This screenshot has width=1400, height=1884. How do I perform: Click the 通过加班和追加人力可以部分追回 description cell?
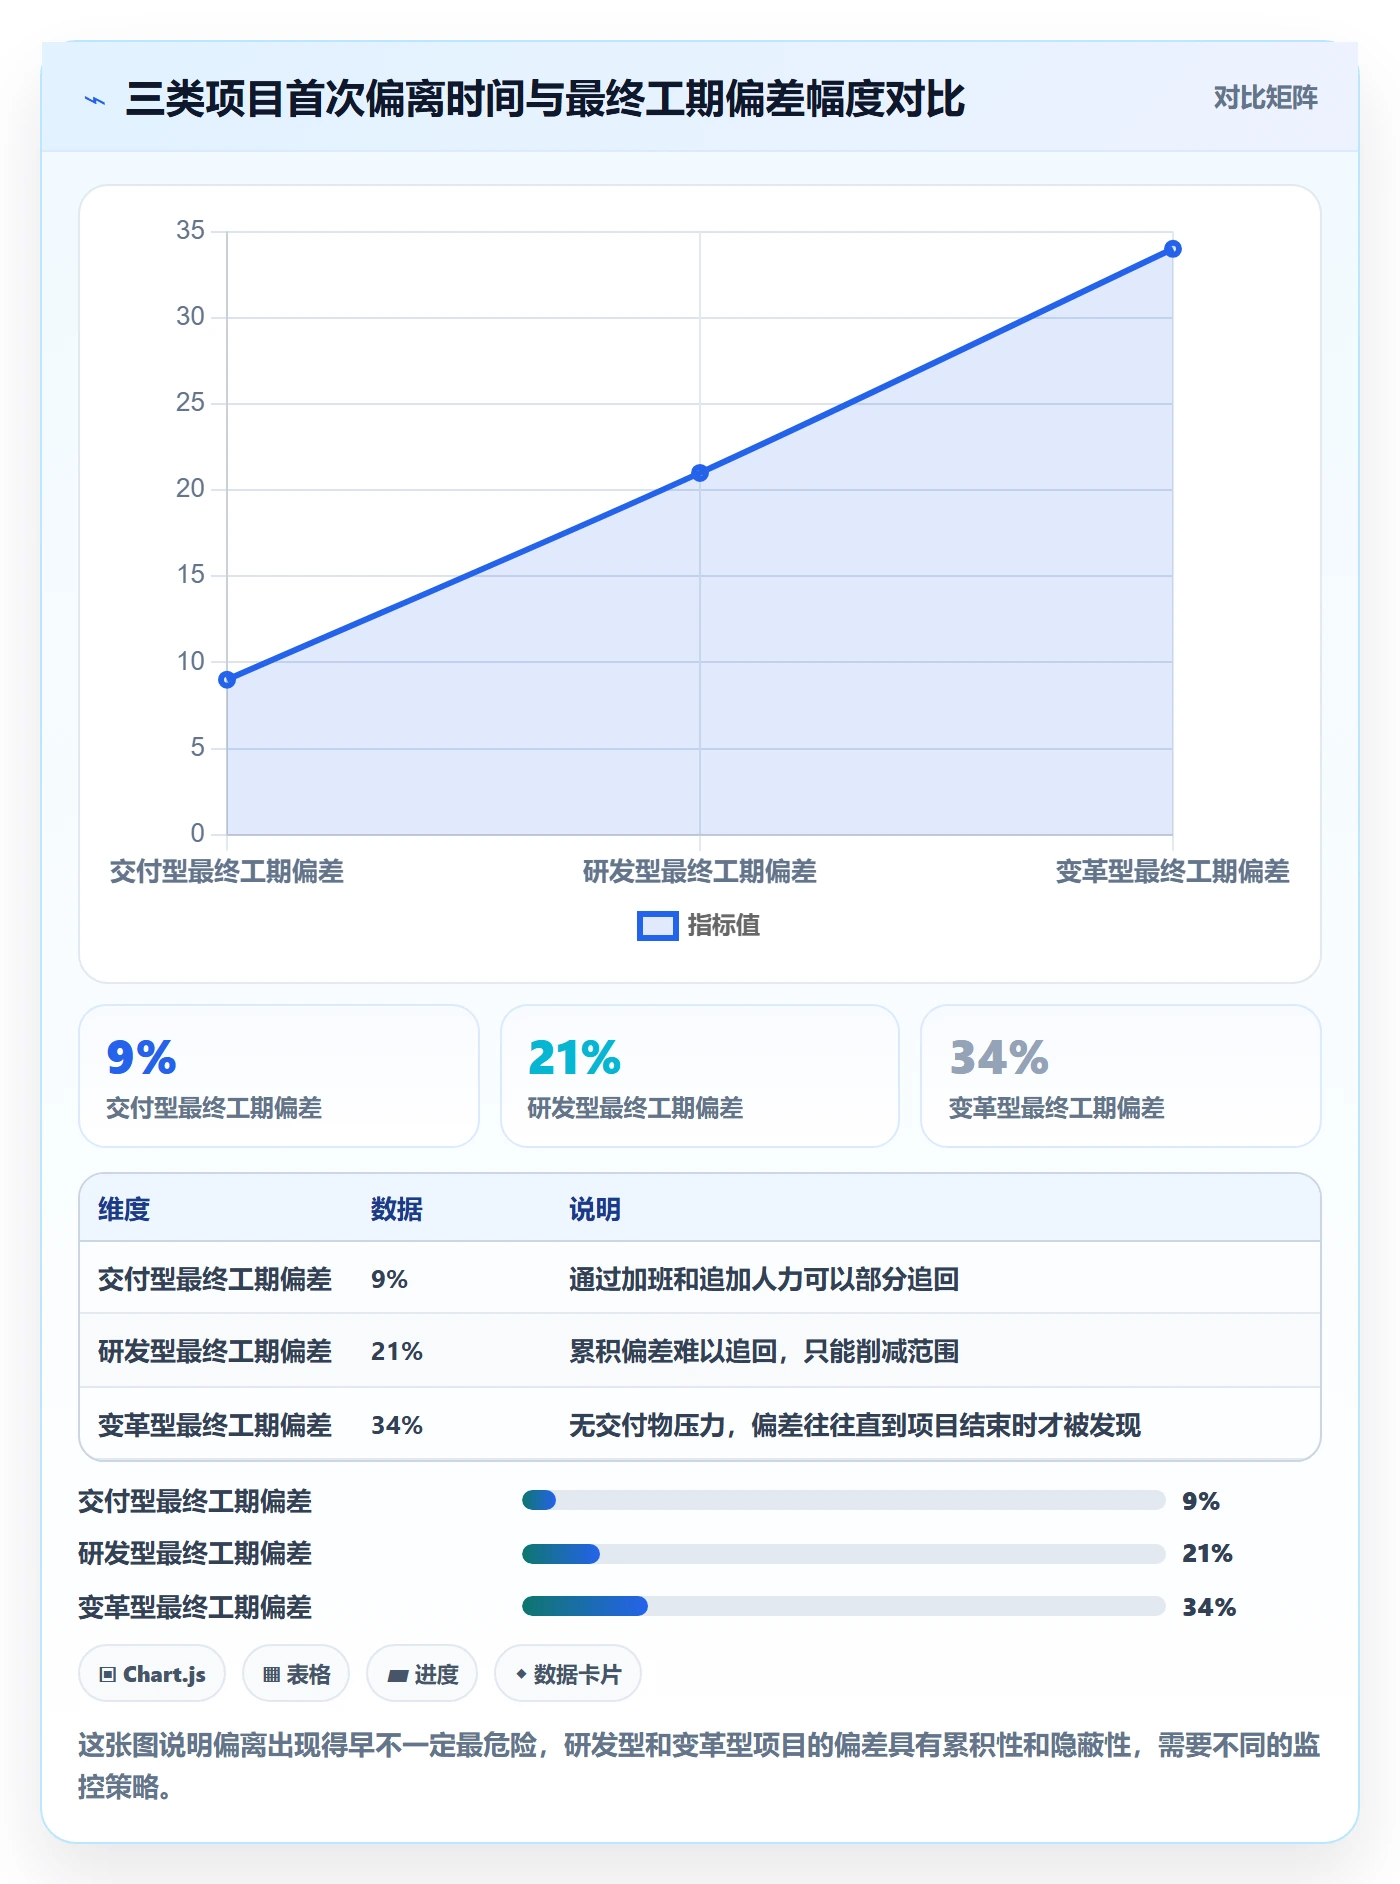(764, 1280)
